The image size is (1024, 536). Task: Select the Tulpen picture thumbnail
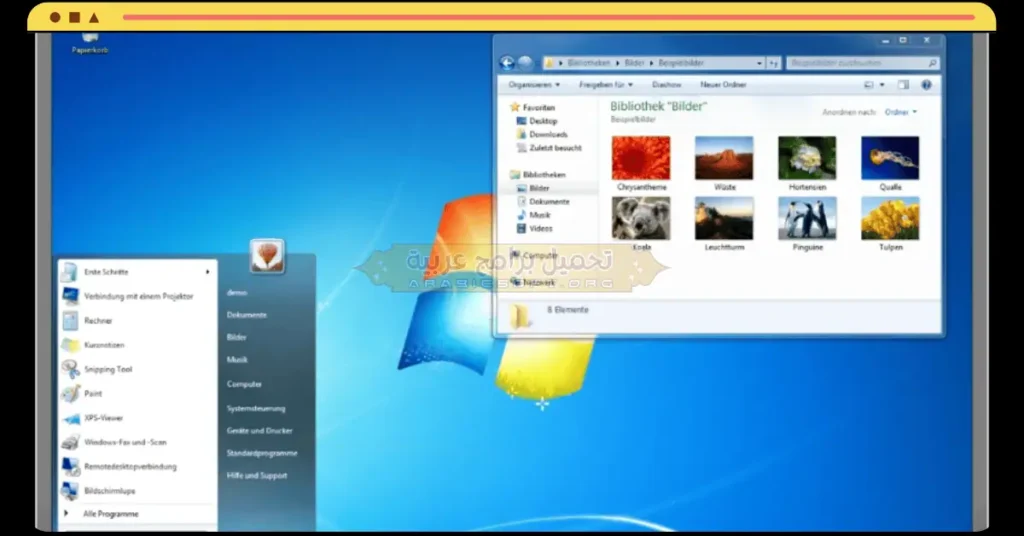(889, 219)
